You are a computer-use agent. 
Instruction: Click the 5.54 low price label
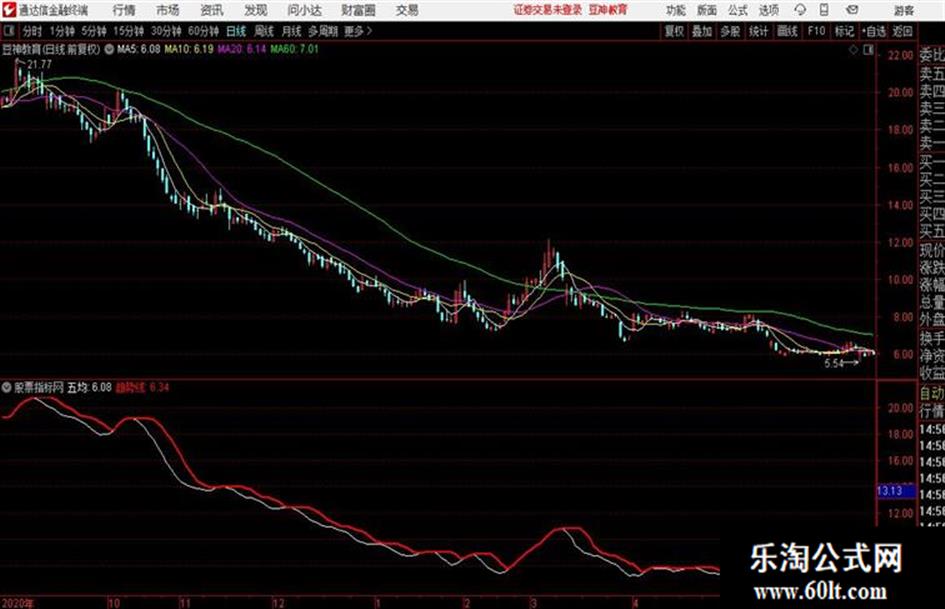pos(834,363)
